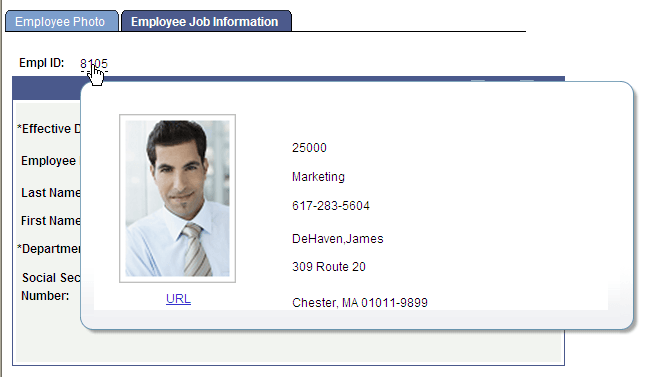Image resolution: width=647 pixels, height=377 pixels.
Task: Click the Empl ID label
Action: (42, 63)
